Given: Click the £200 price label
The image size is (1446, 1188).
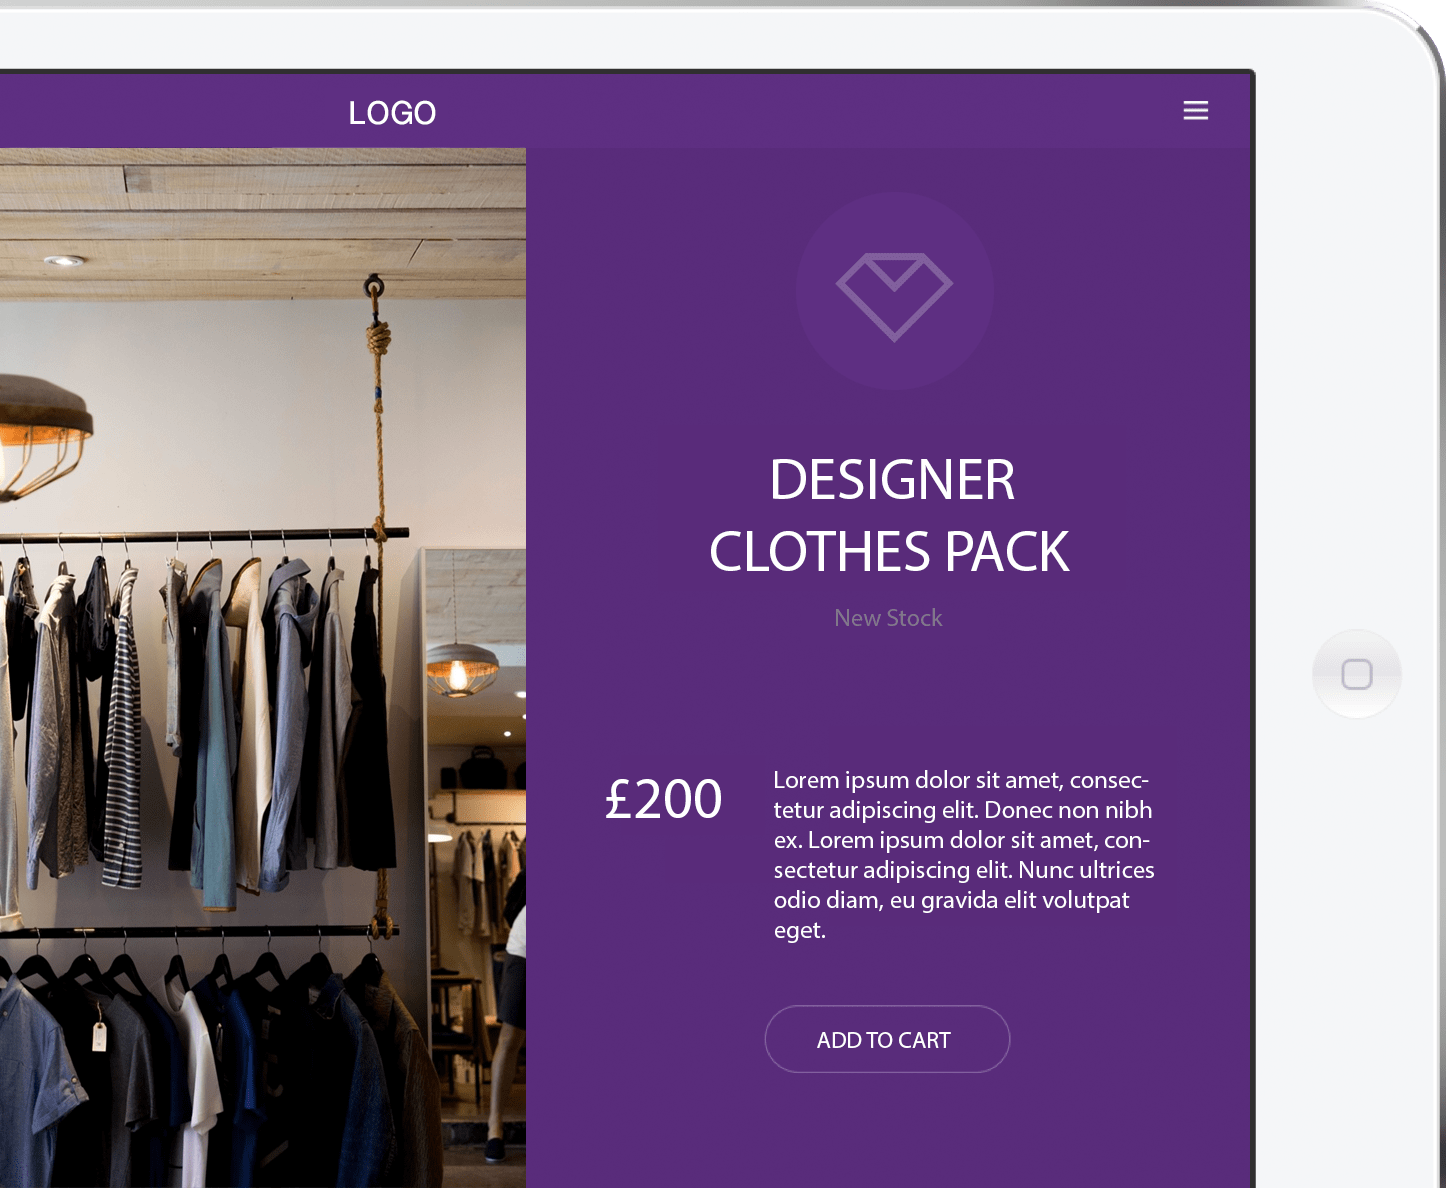Looking at the screenshot, I should click(x=663, y=799).
